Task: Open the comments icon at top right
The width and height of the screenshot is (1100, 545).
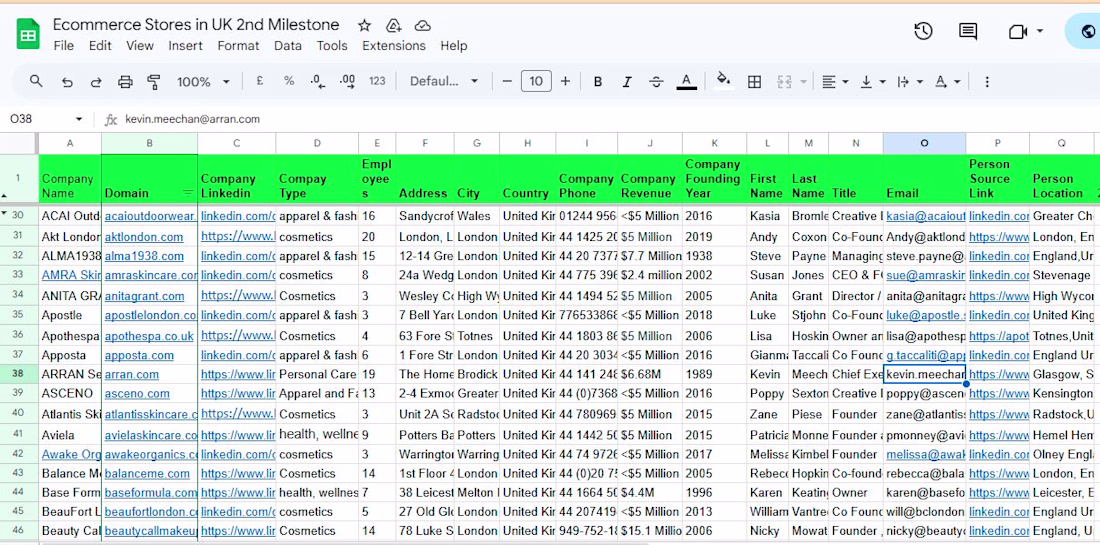Action: pyautogui.click(x=968, y=31)
